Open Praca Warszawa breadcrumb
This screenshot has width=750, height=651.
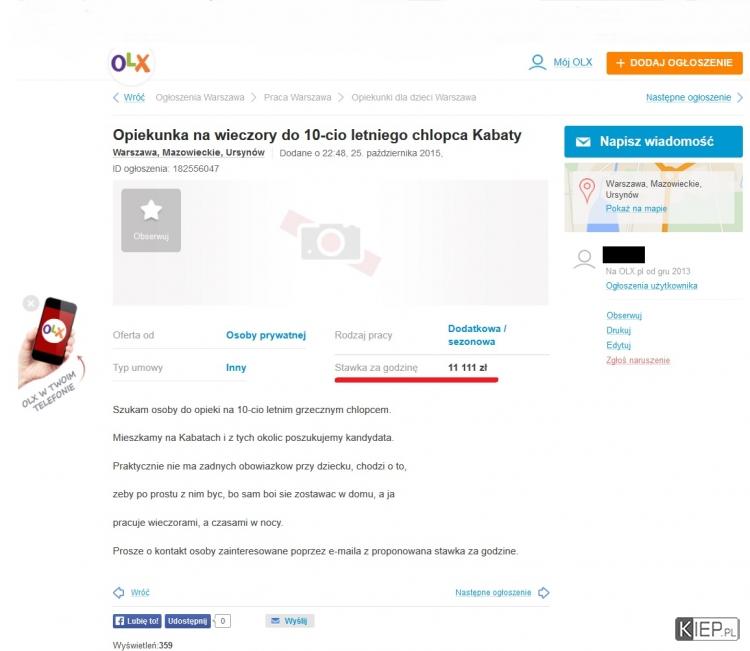(x=298, y=98)
